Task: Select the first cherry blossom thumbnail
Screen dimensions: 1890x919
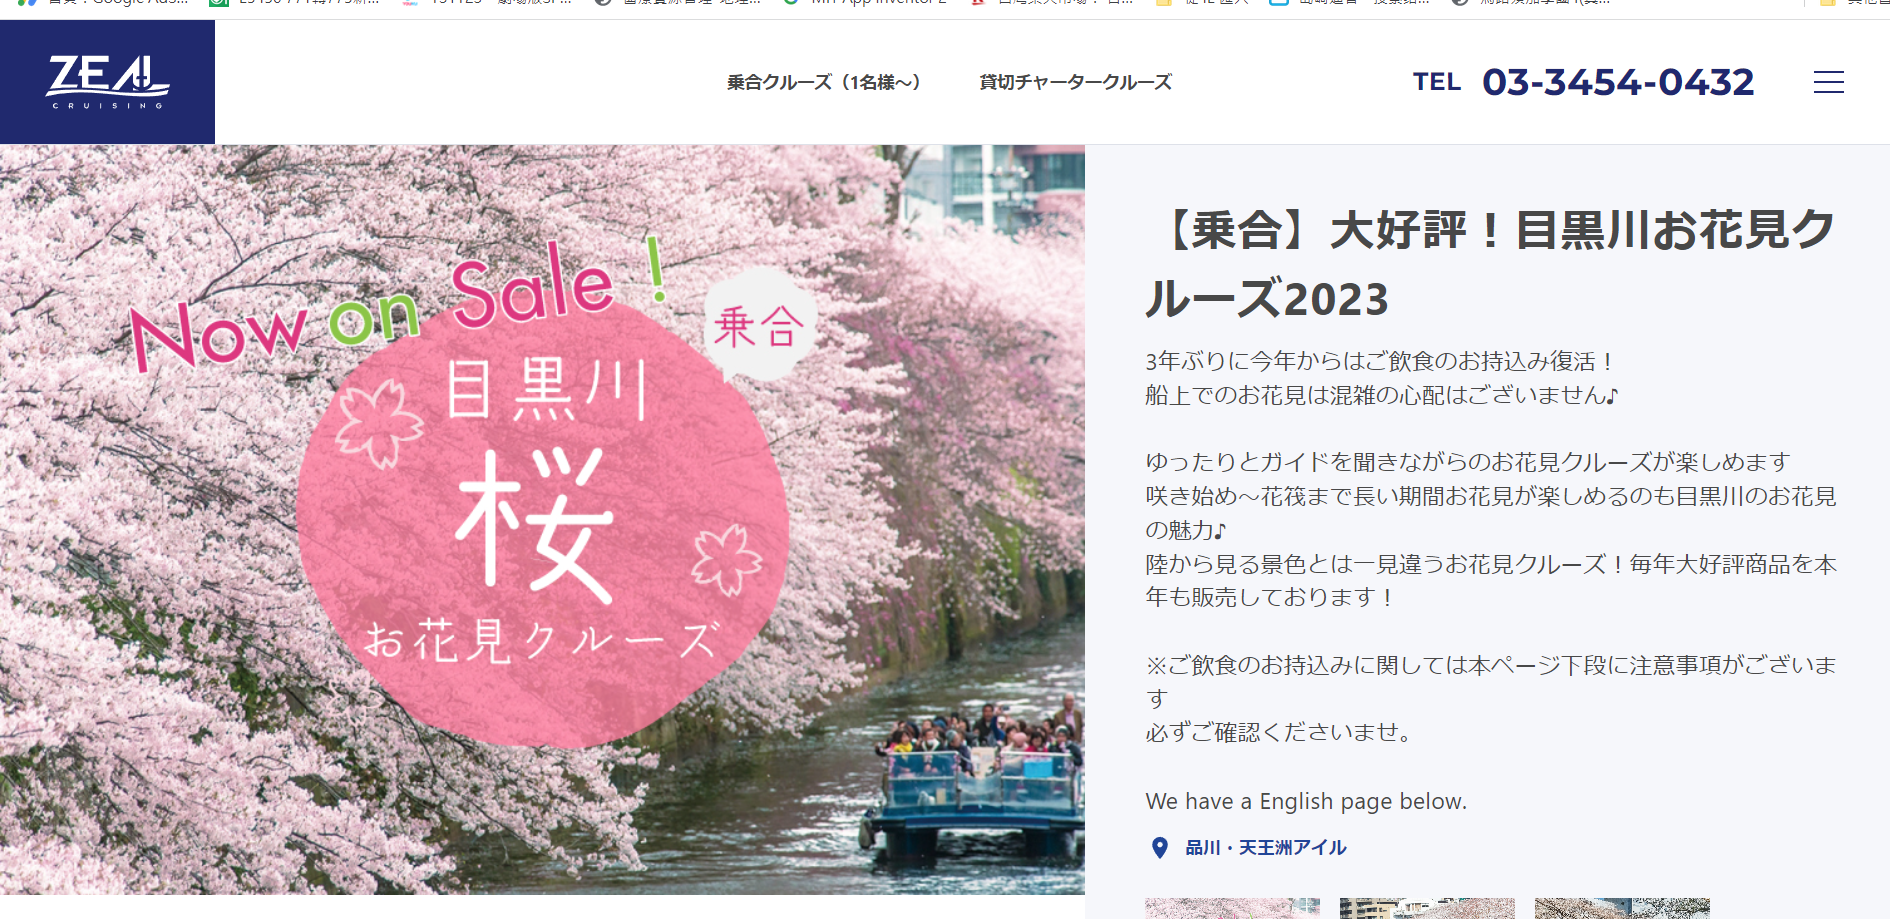Action: [1232, 908]
